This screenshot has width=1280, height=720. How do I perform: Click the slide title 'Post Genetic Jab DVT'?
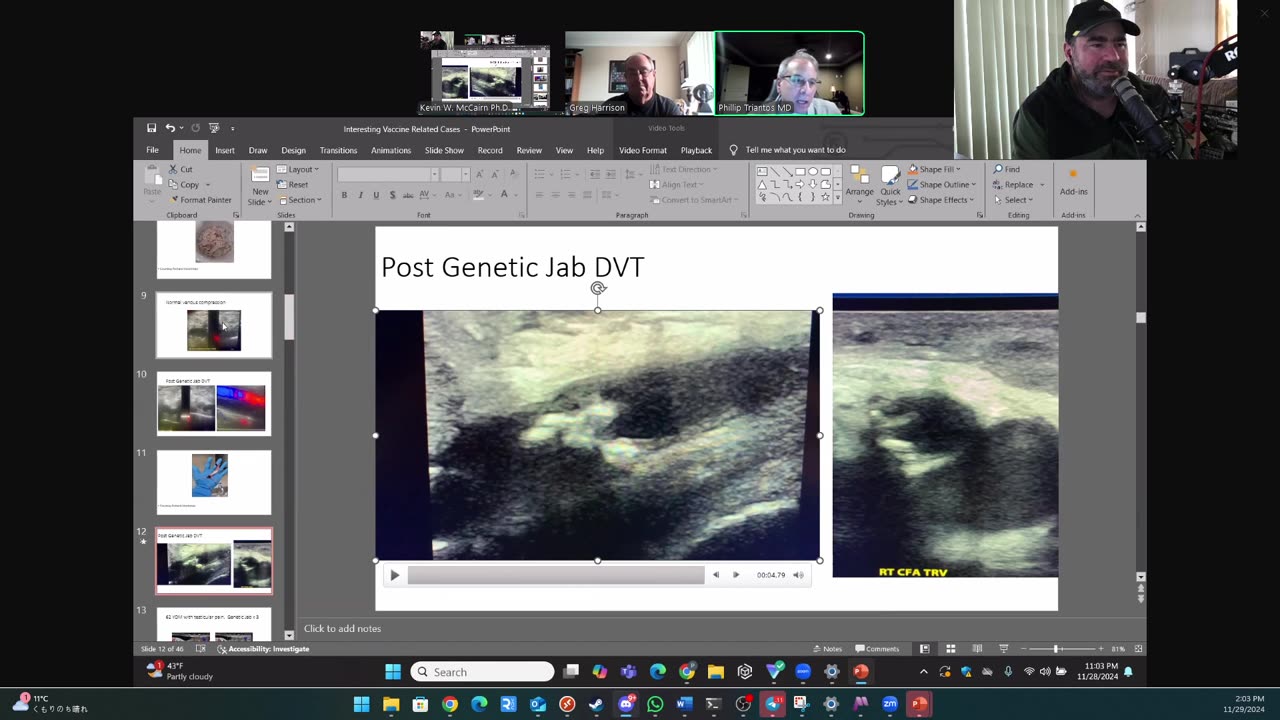(x=512, y=267)
